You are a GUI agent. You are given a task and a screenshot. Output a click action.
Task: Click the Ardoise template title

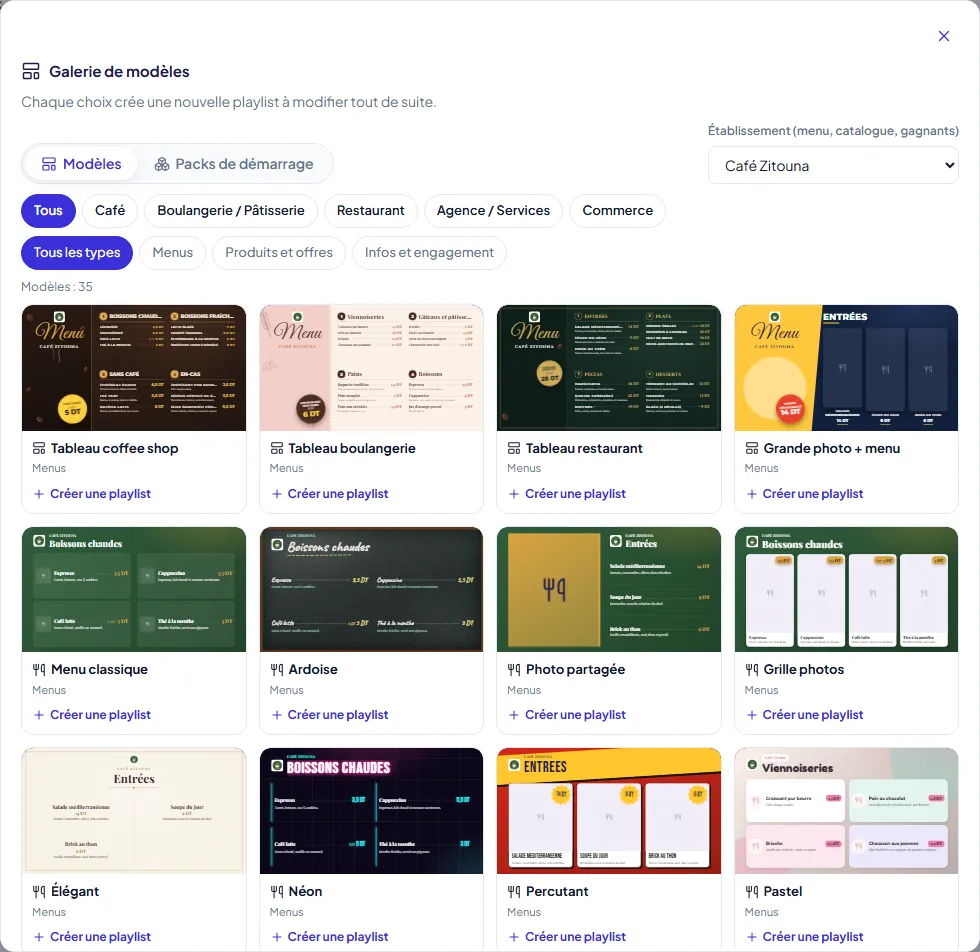click(x=313, y=669)
